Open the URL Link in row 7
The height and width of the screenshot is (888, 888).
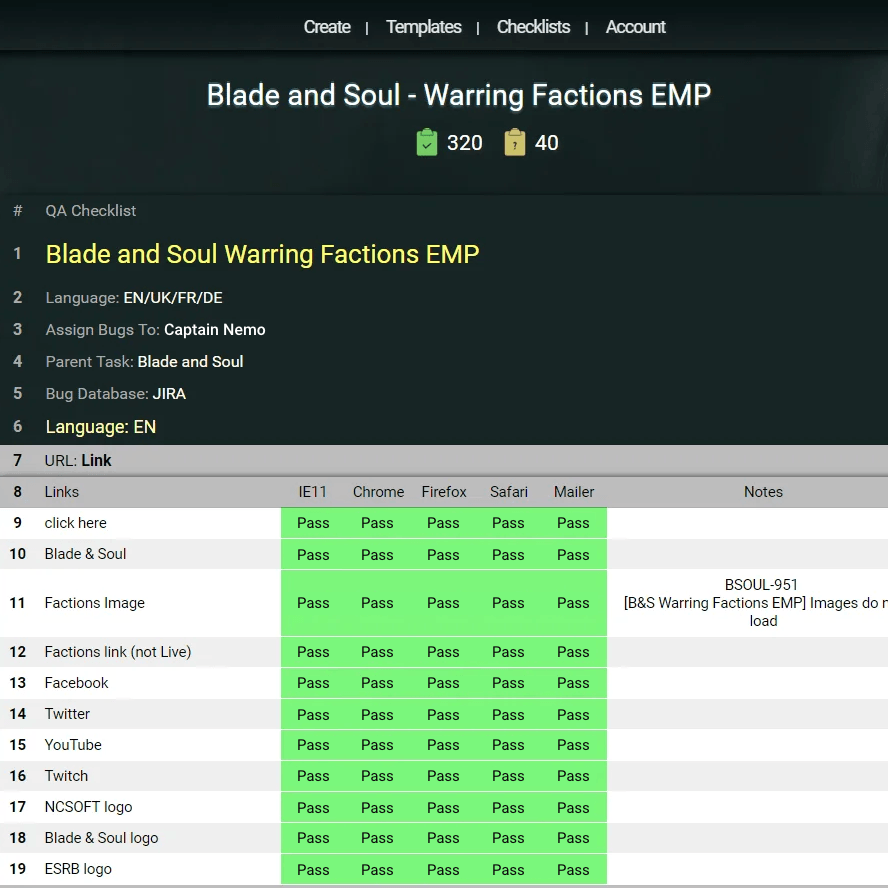pyautogui.click(x=96, y=460)
